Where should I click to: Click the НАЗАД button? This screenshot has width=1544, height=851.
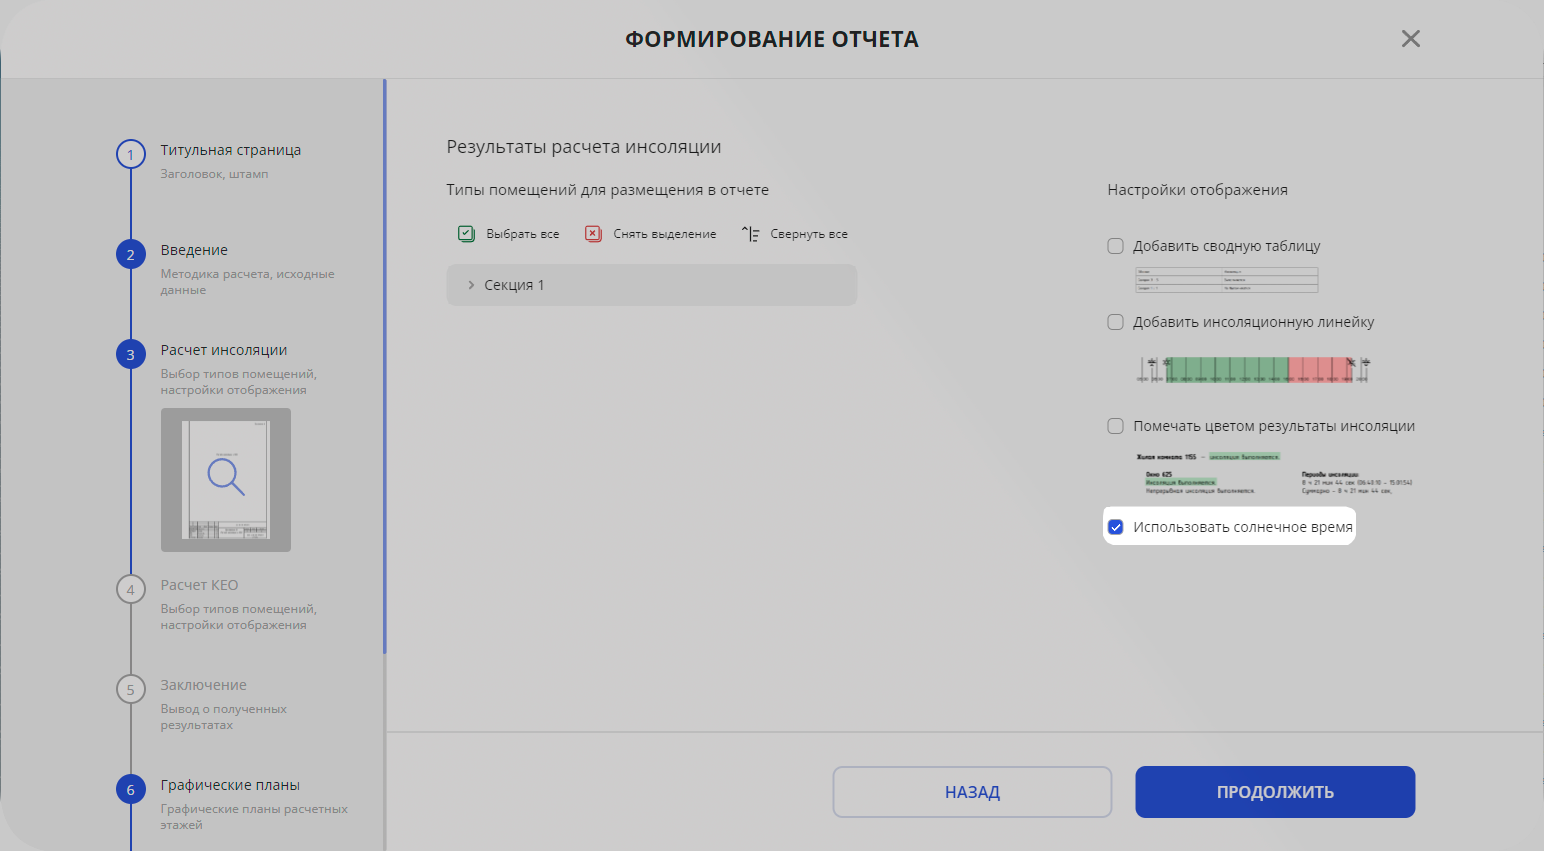click(x=972, y=792)
